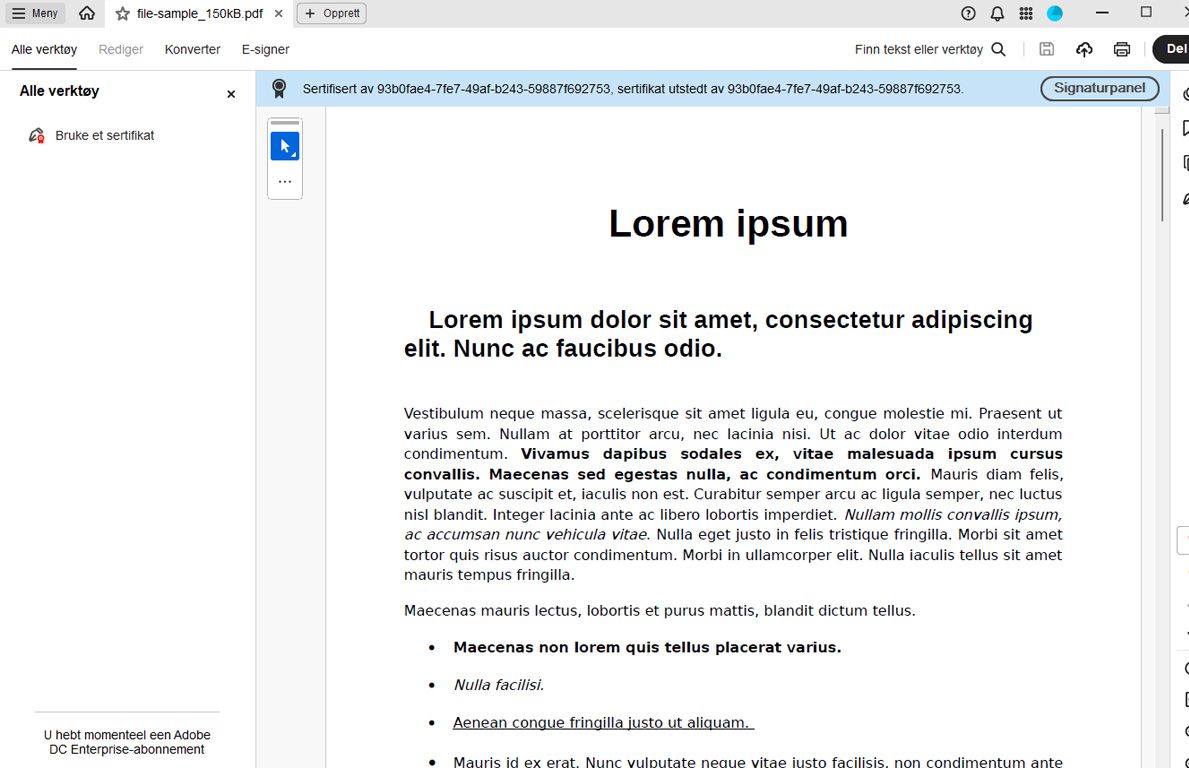Open the Help menu
Image resolution: width=1189 pixels, height=768 pixels.
point(965,13)
